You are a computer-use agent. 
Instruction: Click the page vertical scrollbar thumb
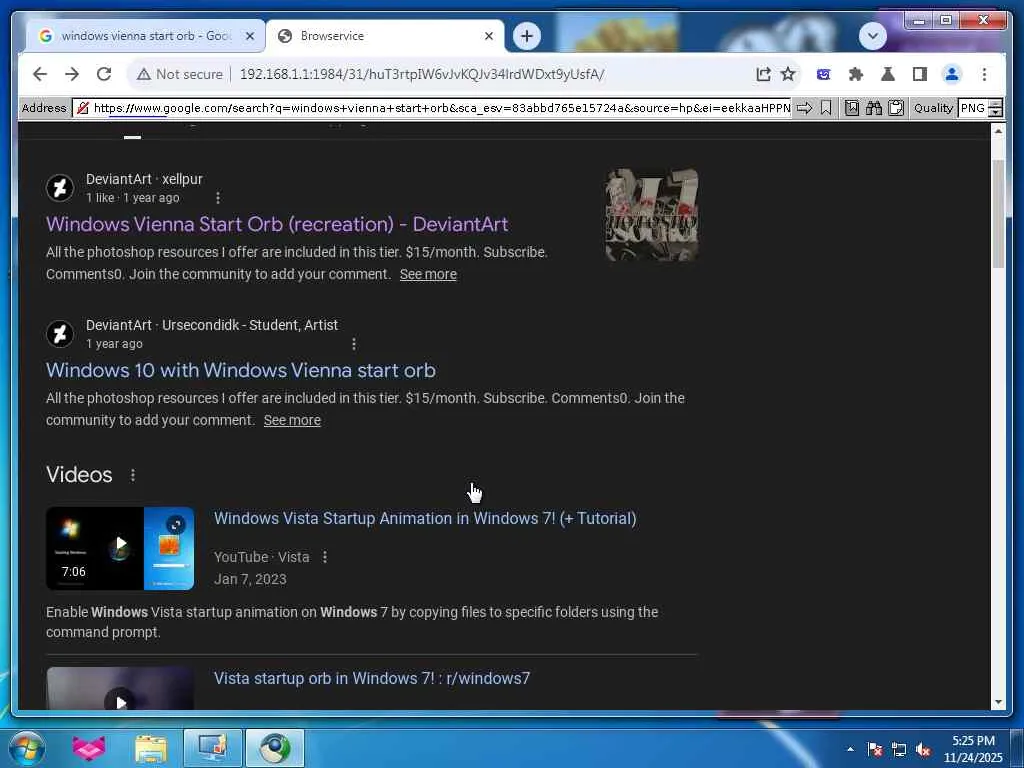pos(998,214)
